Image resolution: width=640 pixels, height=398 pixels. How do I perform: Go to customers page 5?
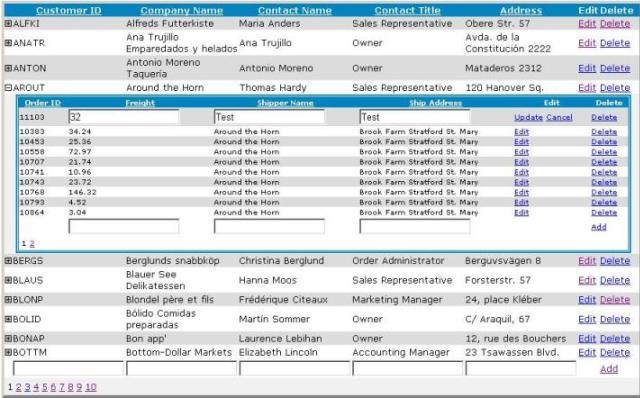[44, 387]
